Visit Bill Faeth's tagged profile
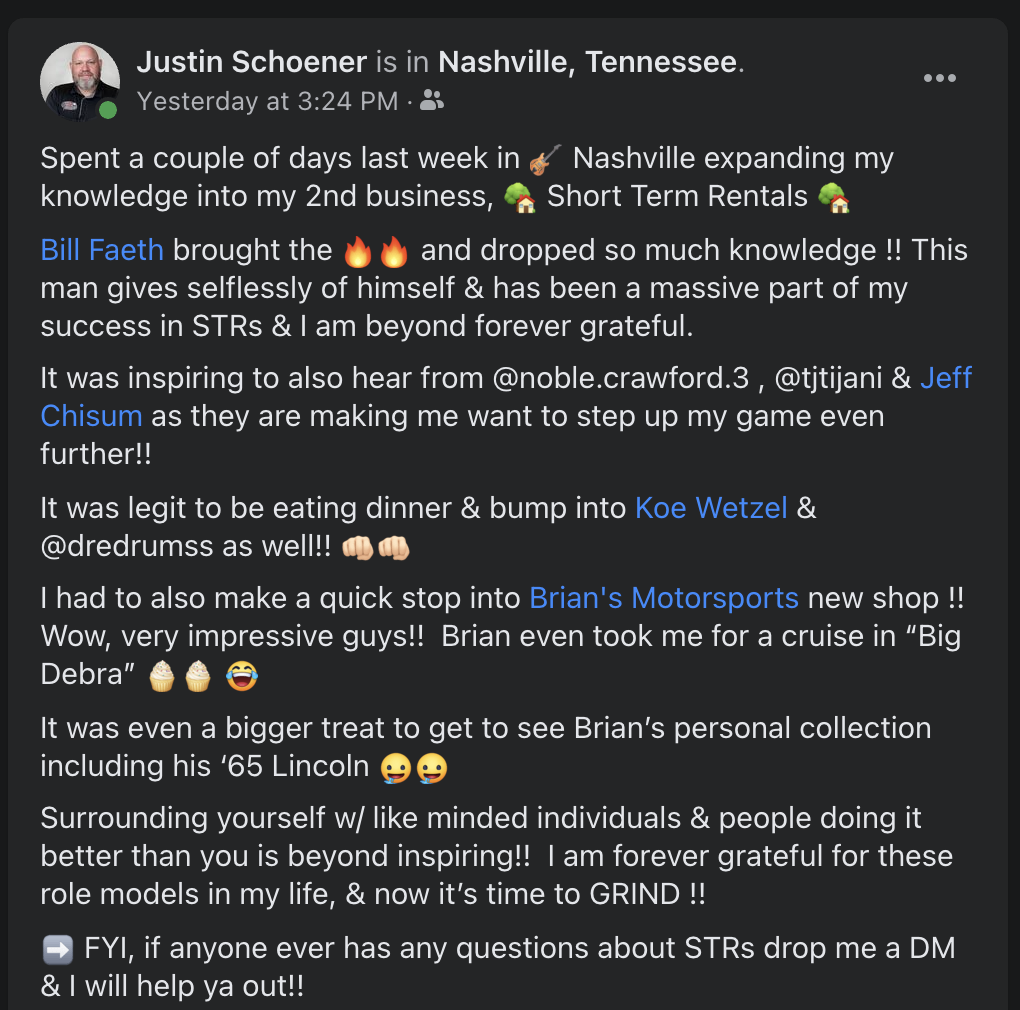This screenshot has width=1020, height=1010. point(101,250)
